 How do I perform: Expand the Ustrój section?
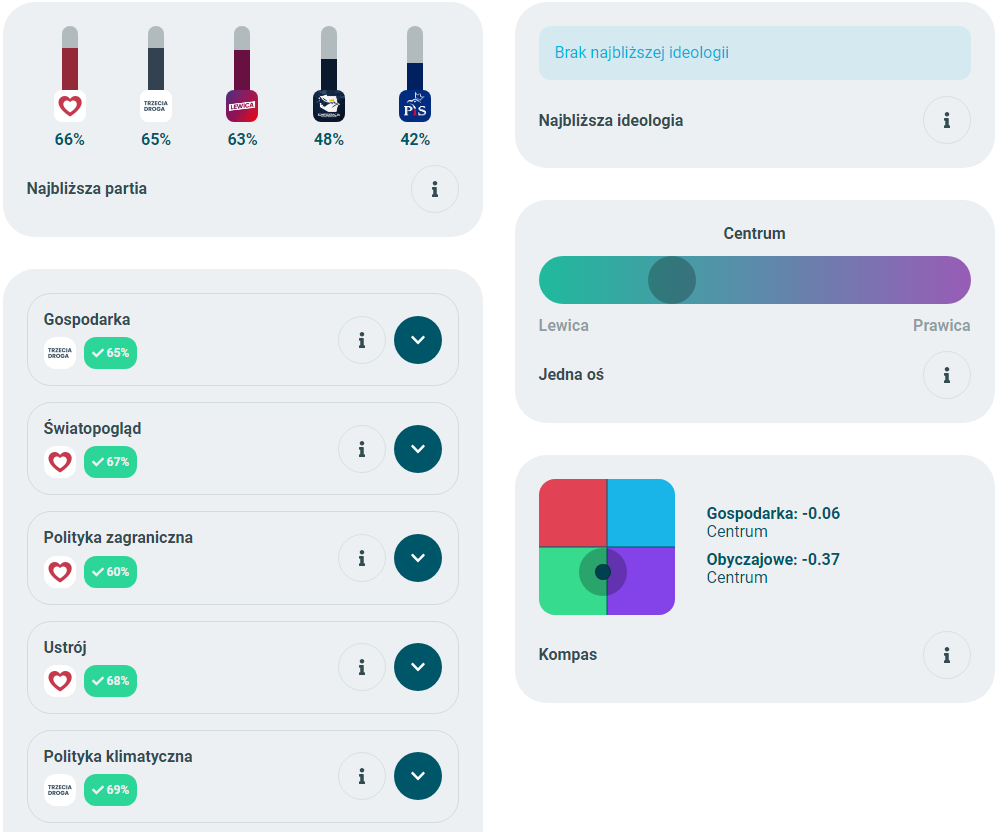tap(418, 667)
